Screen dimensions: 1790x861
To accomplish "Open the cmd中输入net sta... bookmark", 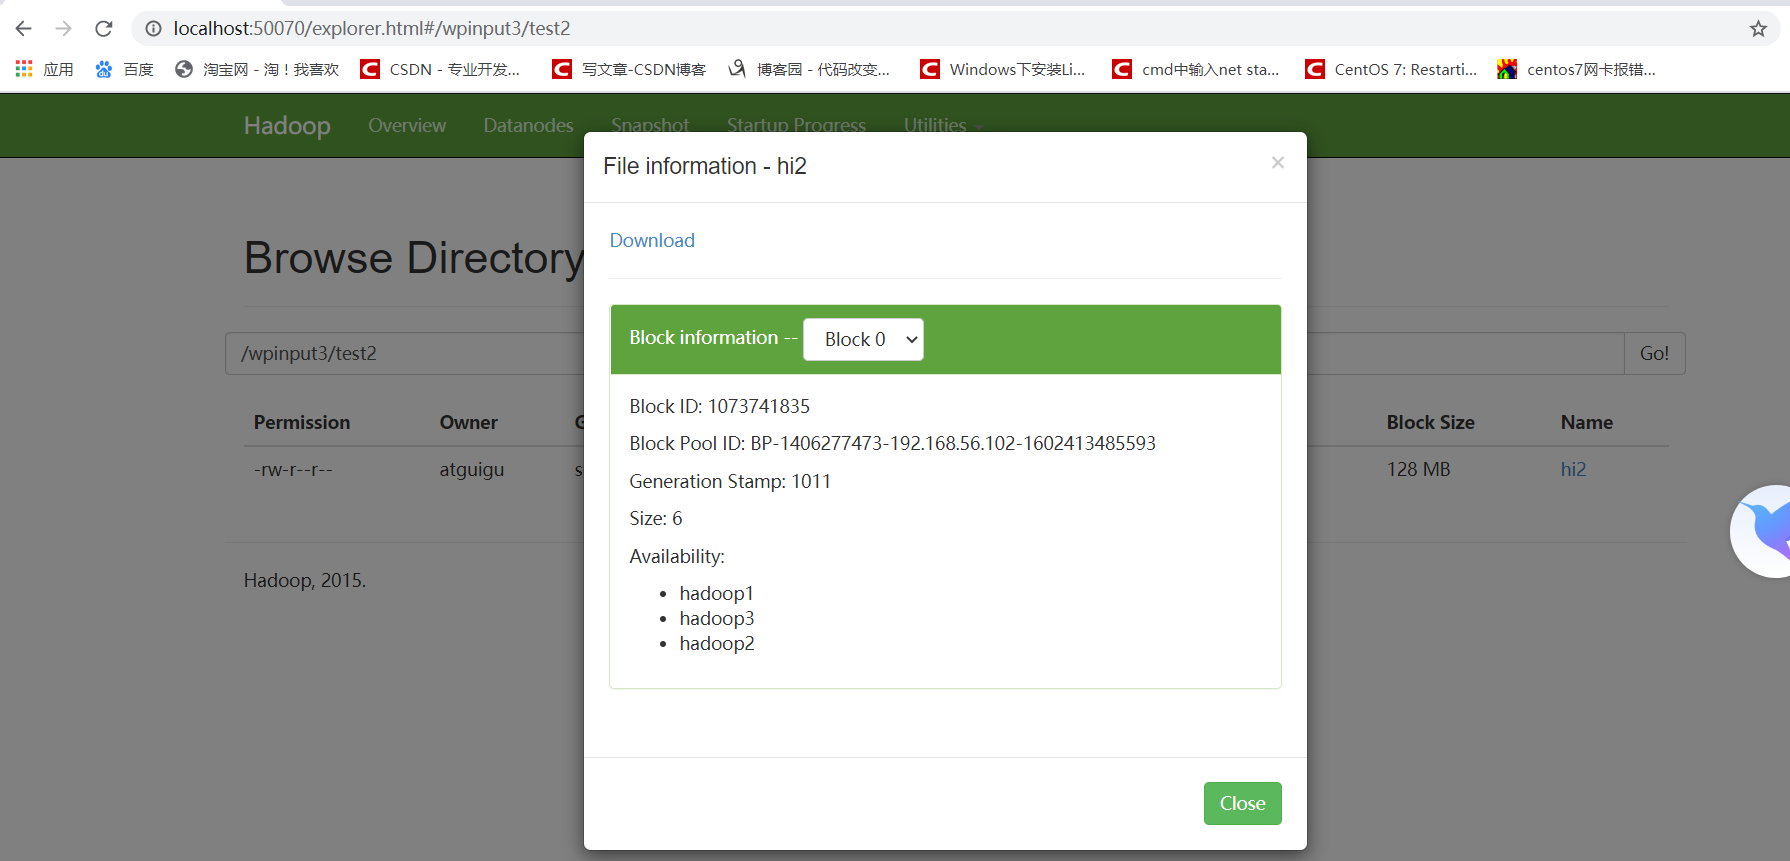I will tap(1196, 69).
